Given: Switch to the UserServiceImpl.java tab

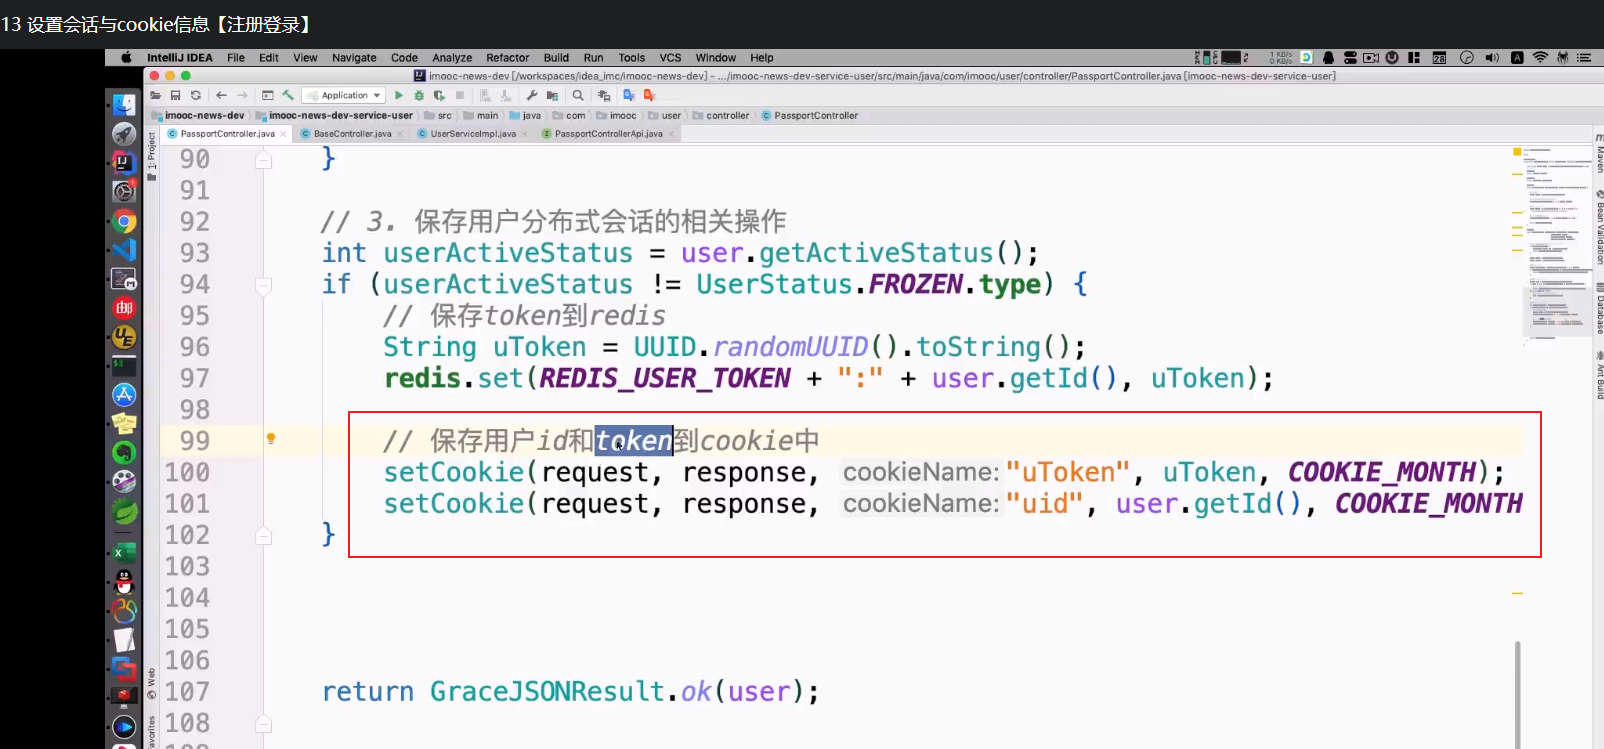Looking at the screenshot, I should [x=473, y=134].
